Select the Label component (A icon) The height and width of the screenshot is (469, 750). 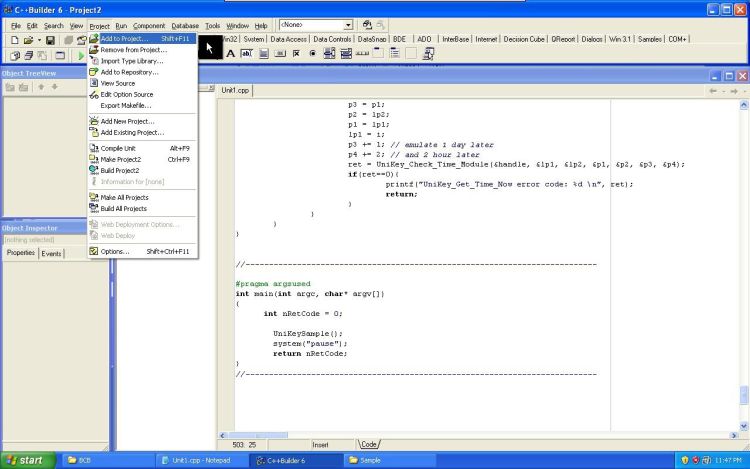coord(231,54)
